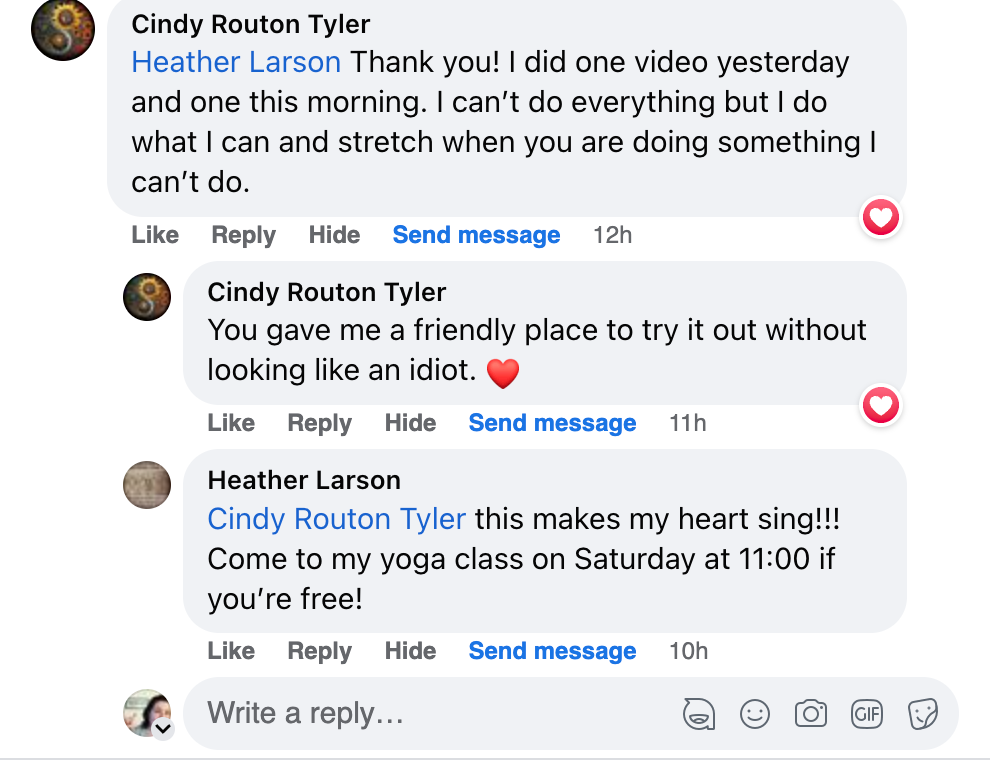
Task: Open the sticker picker in reply box
Action: pyautogui.click(x=922, y=714)
